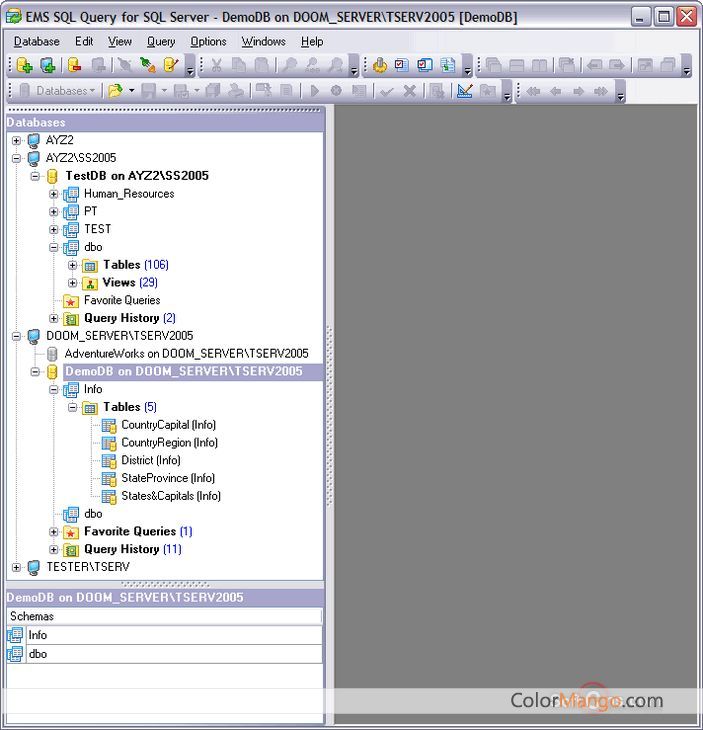Image resolution: width=703 pixels, height=730 pixels.
Task: Select the StateProvince (Info) table
Action: tap(168, 478)
